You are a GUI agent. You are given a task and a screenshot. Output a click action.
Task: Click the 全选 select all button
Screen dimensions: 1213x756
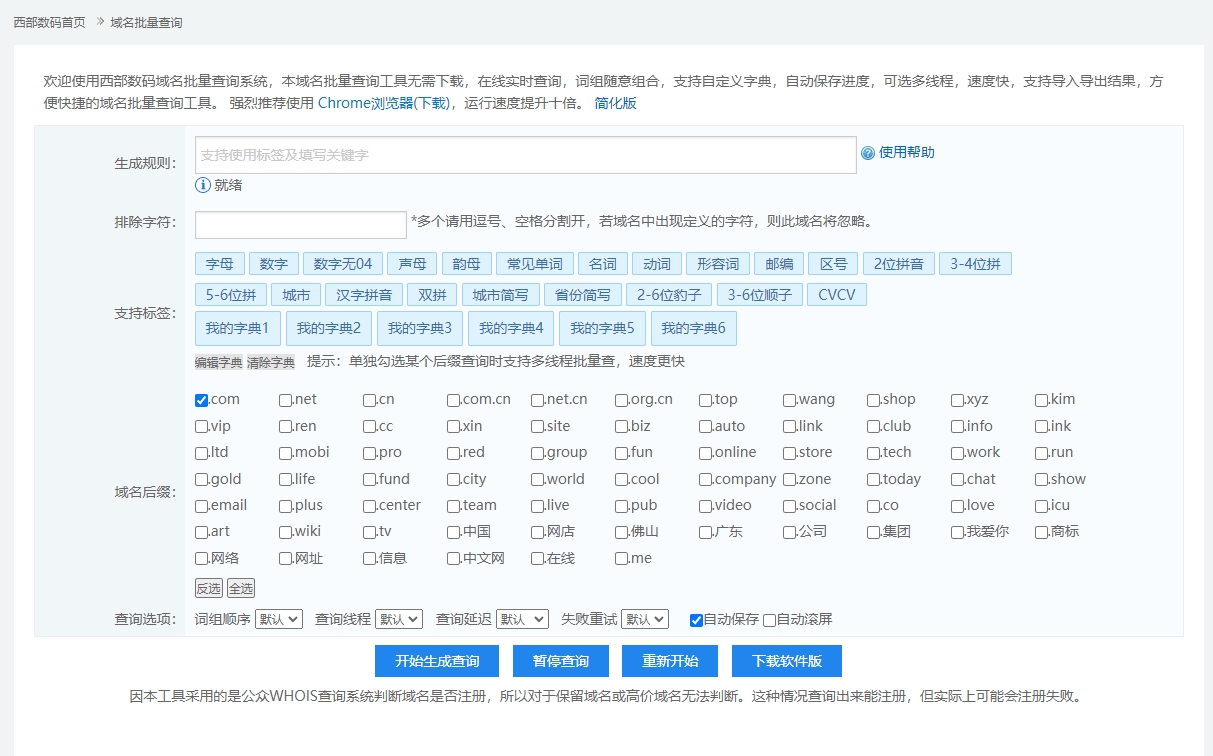point(241,588)
